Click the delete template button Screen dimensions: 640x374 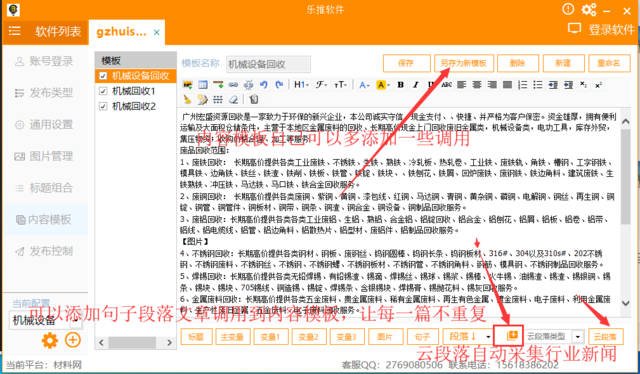tap(517, 63)
